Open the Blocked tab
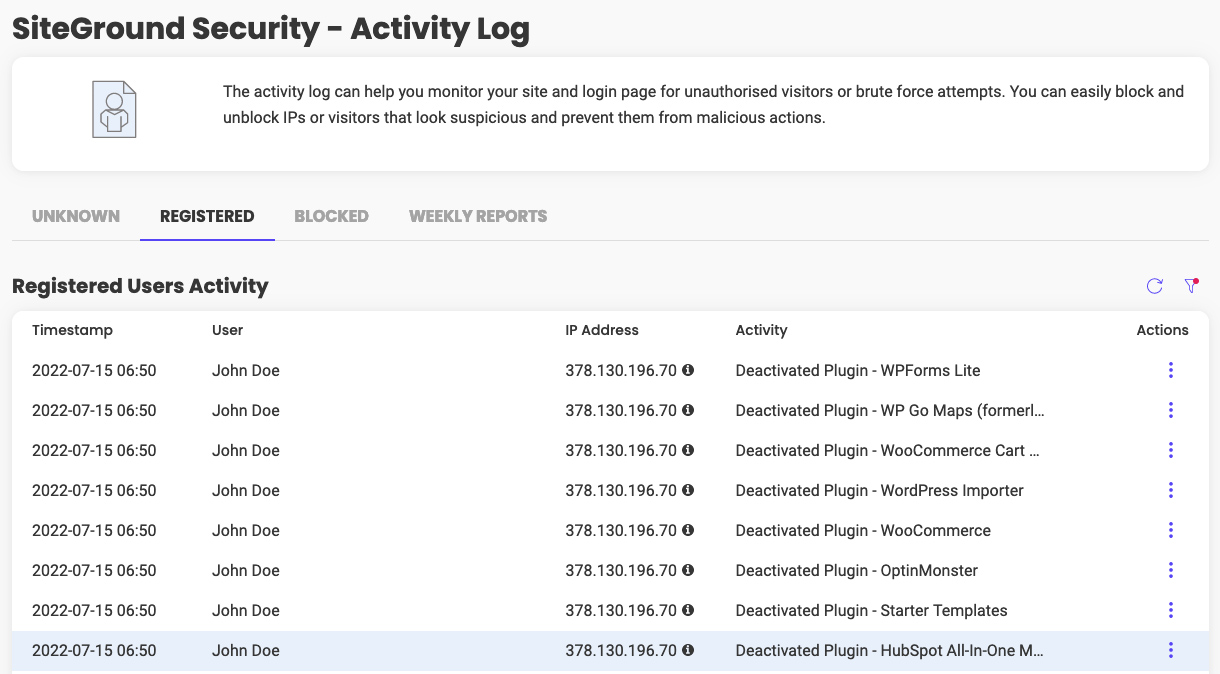The image size is (1220, 674). (331, 216)
